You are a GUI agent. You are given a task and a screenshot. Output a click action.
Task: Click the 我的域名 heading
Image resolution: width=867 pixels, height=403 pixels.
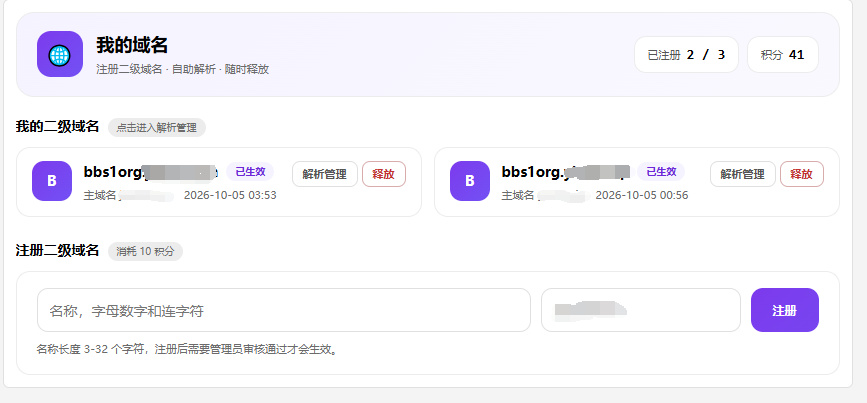click(132, 45)
